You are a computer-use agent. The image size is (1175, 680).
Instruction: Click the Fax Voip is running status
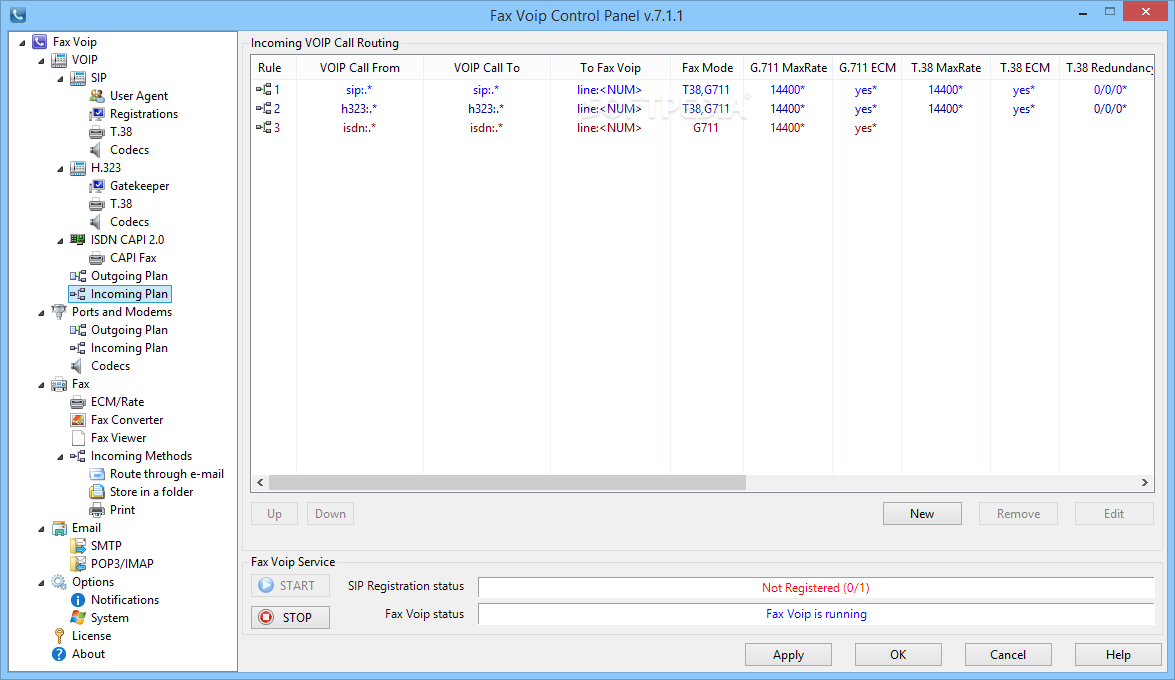(x=816, y=614)
